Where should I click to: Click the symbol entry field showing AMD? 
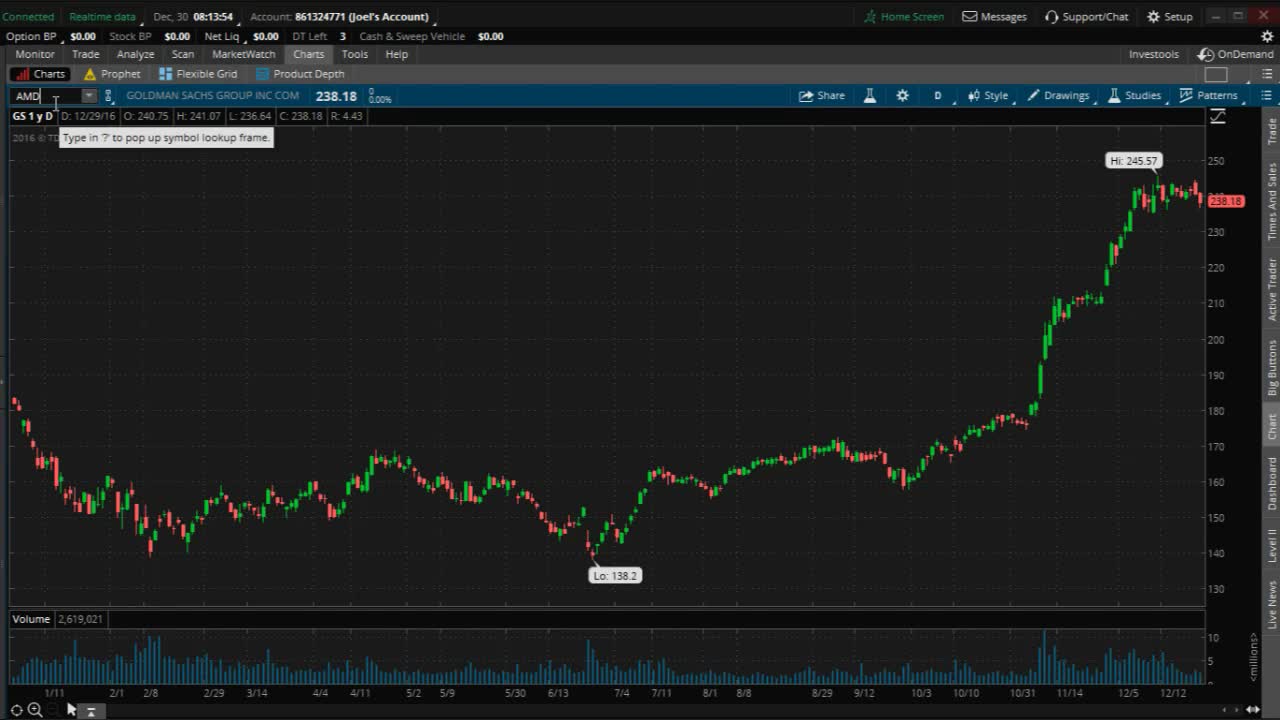coord(46,96)
